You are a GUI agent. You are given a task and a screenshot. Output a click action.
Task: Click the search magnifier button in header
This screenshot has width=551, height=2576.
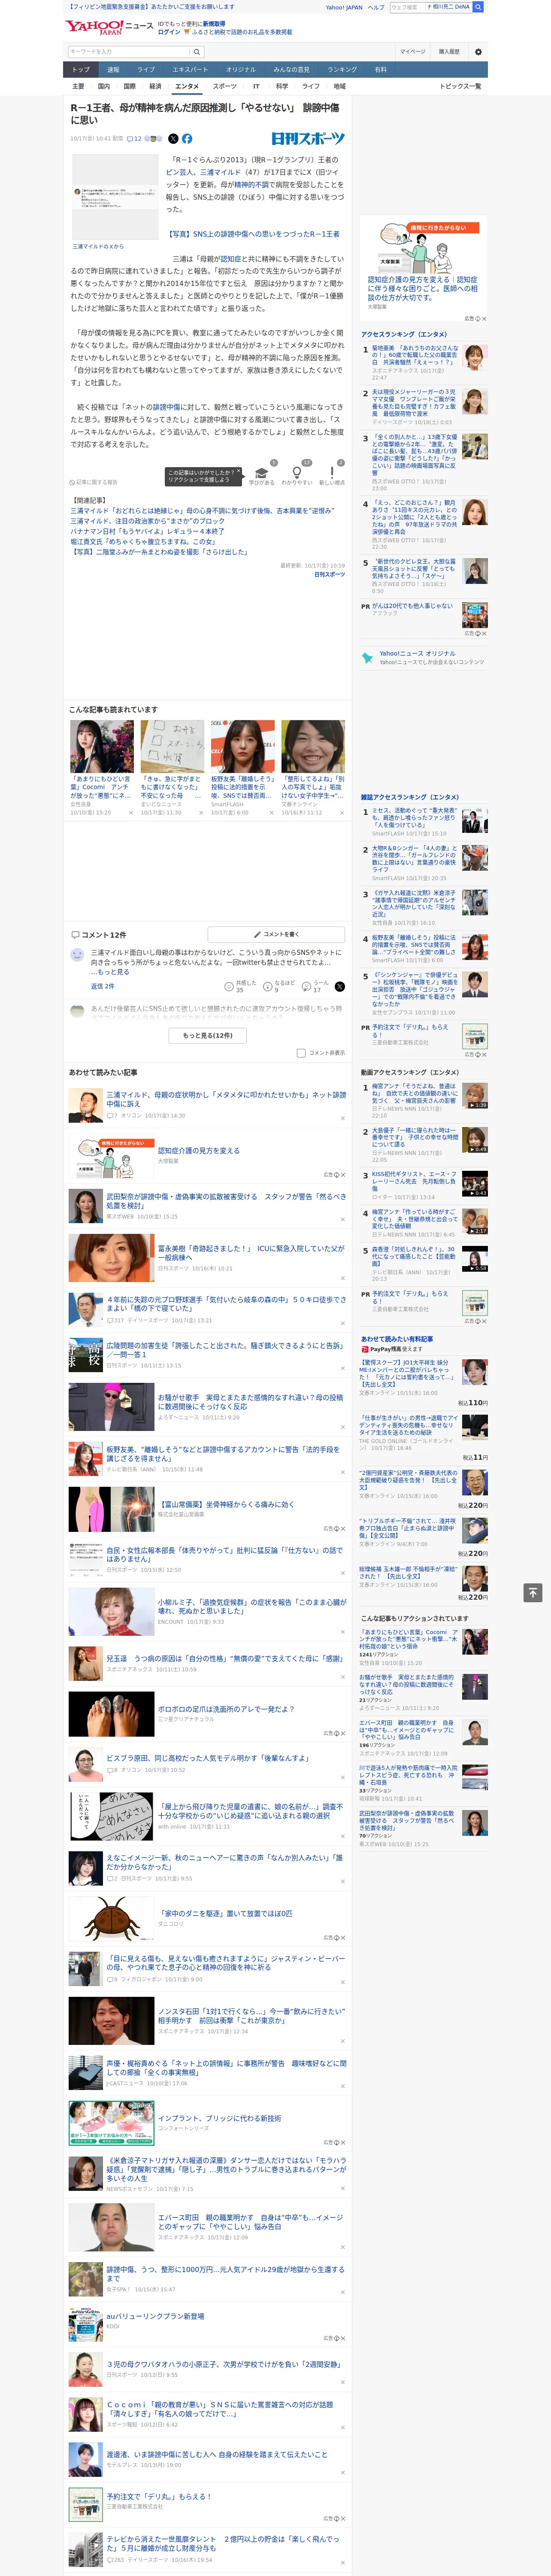pos(197,51)
